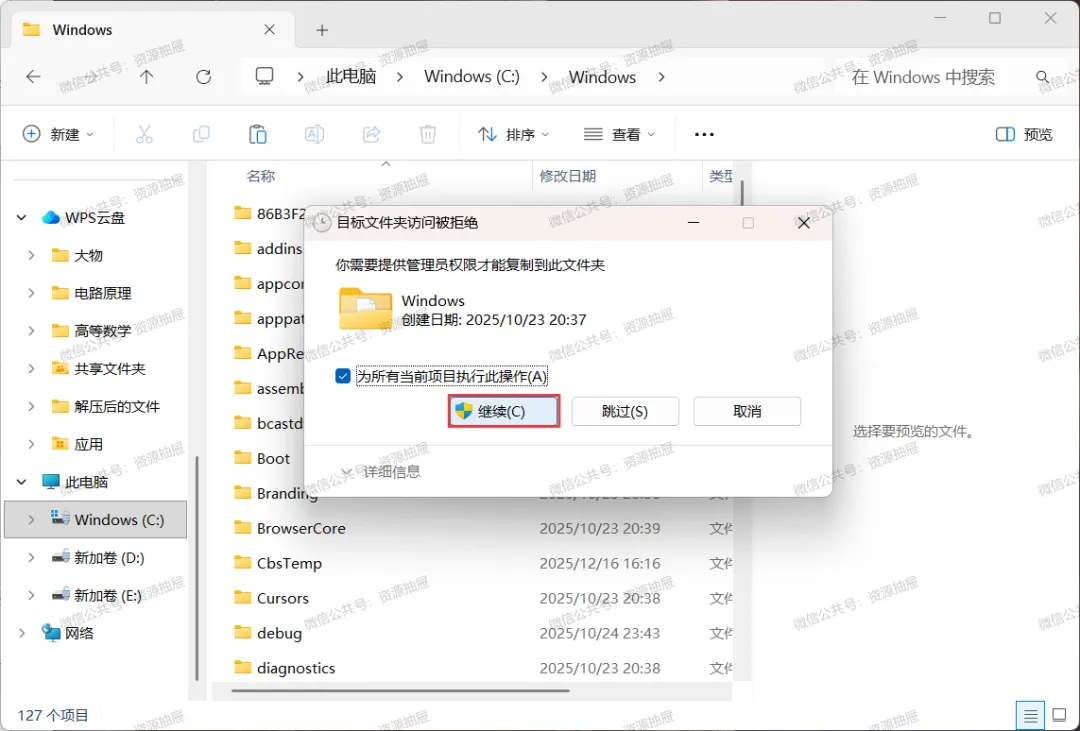Click the horizontal scrollbar of file list

pos(400,690)
